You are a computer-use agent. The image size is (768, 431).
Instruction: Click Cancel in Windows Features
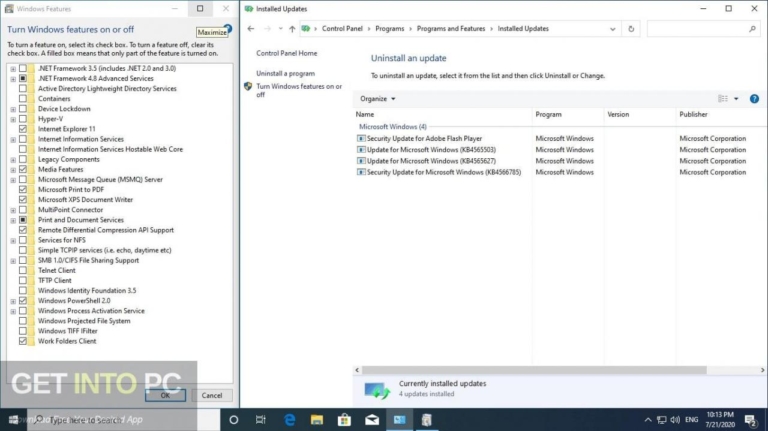212,396
